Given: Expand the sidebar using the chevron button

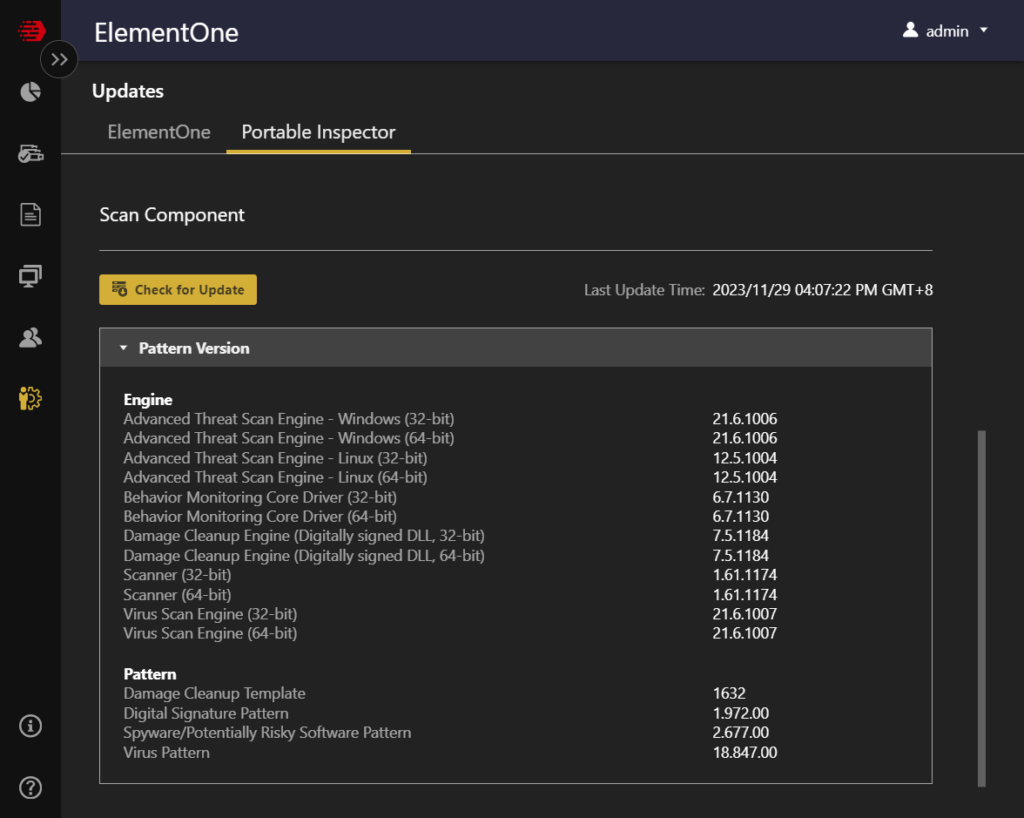Looking at the screenshot, I should pos(59,59).
